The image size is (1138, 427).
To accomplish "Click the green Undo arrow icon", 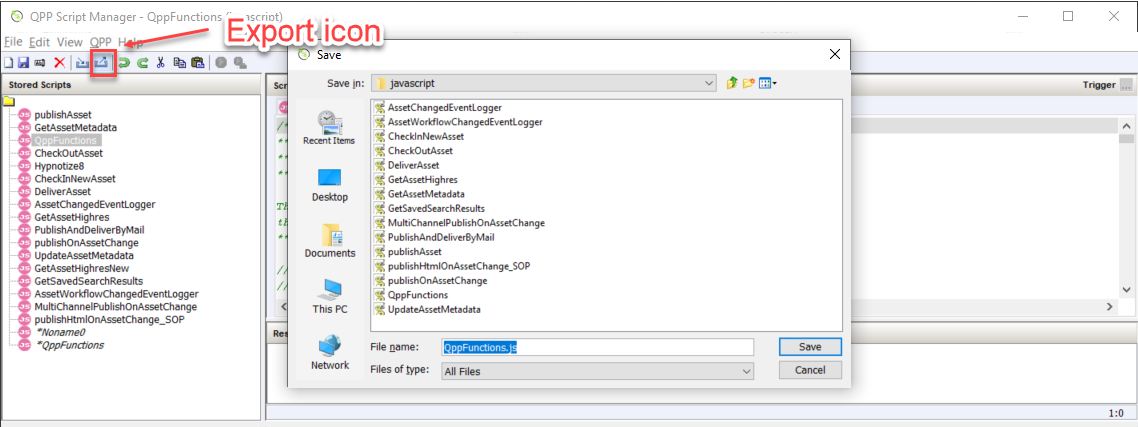I will click(125, 63).
